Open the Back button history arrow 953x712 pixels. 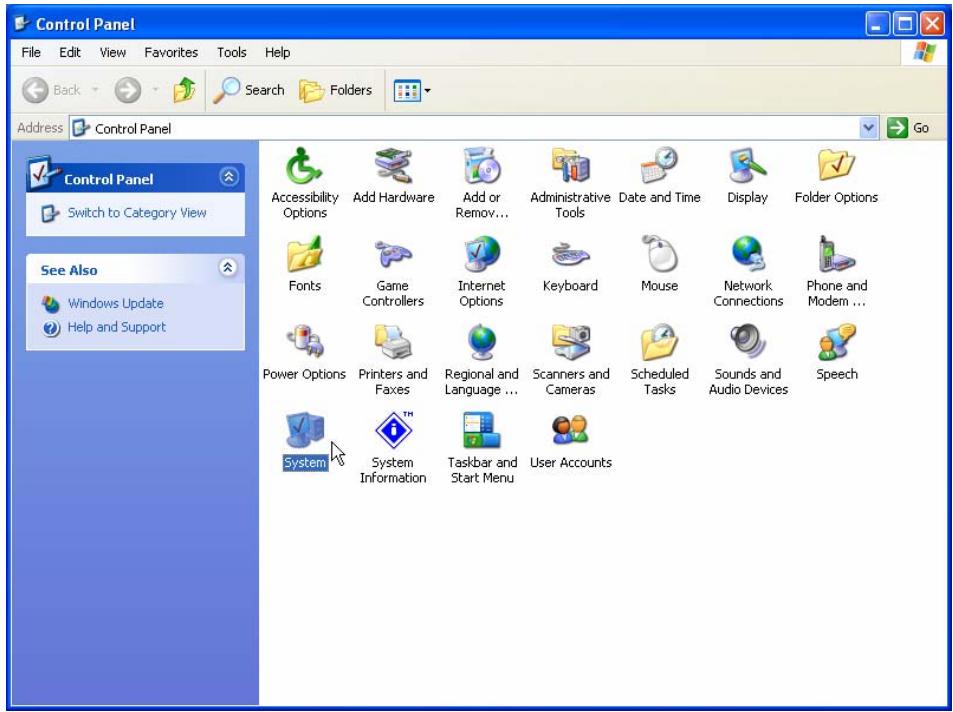pos(95,90)
